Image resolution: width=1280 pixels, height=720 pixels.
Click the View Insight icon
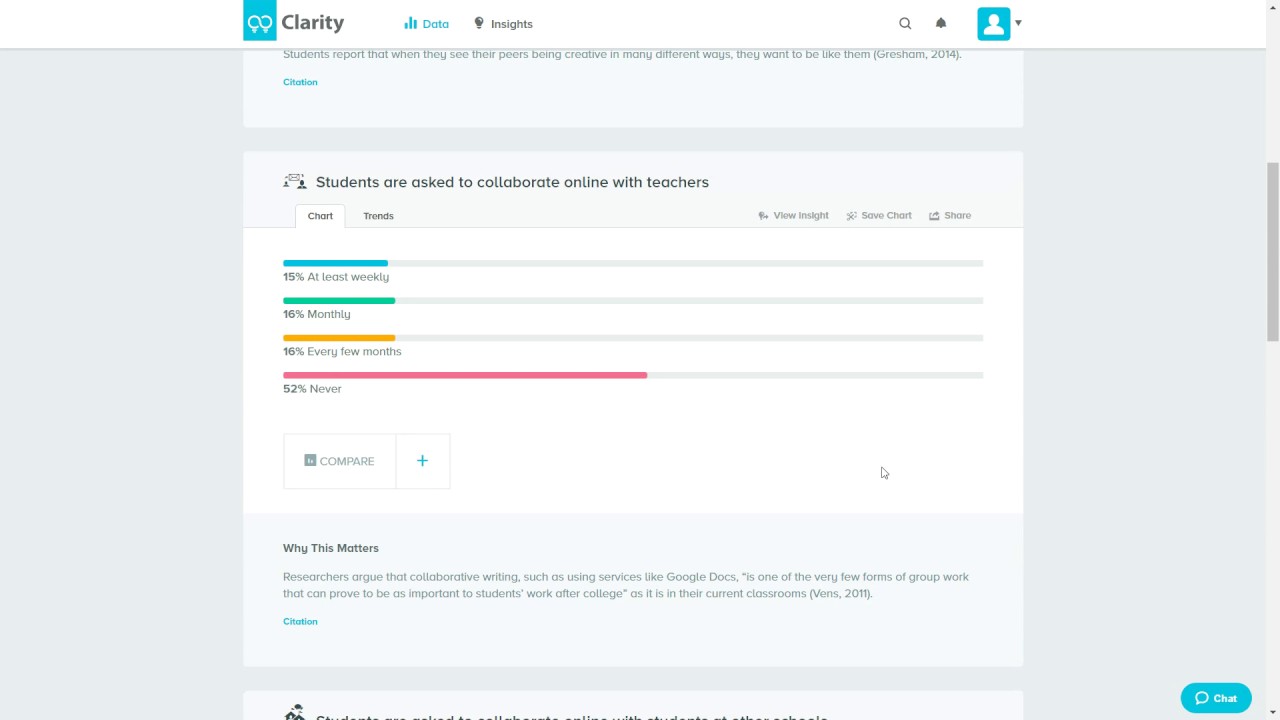pos(763,216)
